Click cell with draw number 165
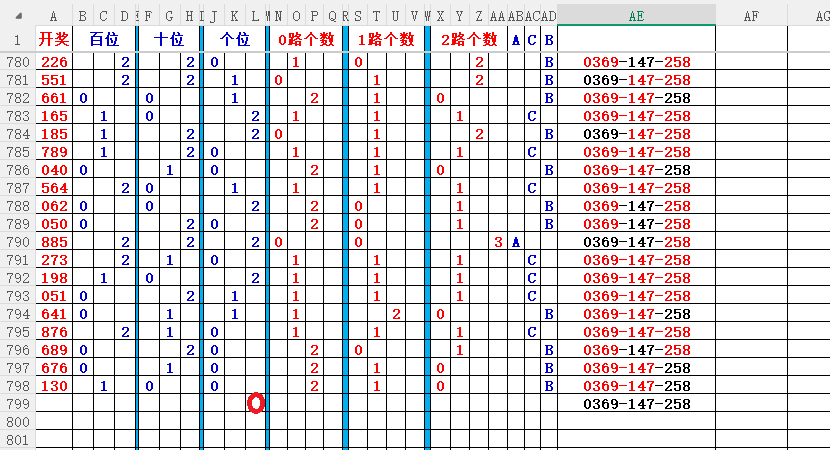Screen dimensions: 830x450 tap(53, 116)
